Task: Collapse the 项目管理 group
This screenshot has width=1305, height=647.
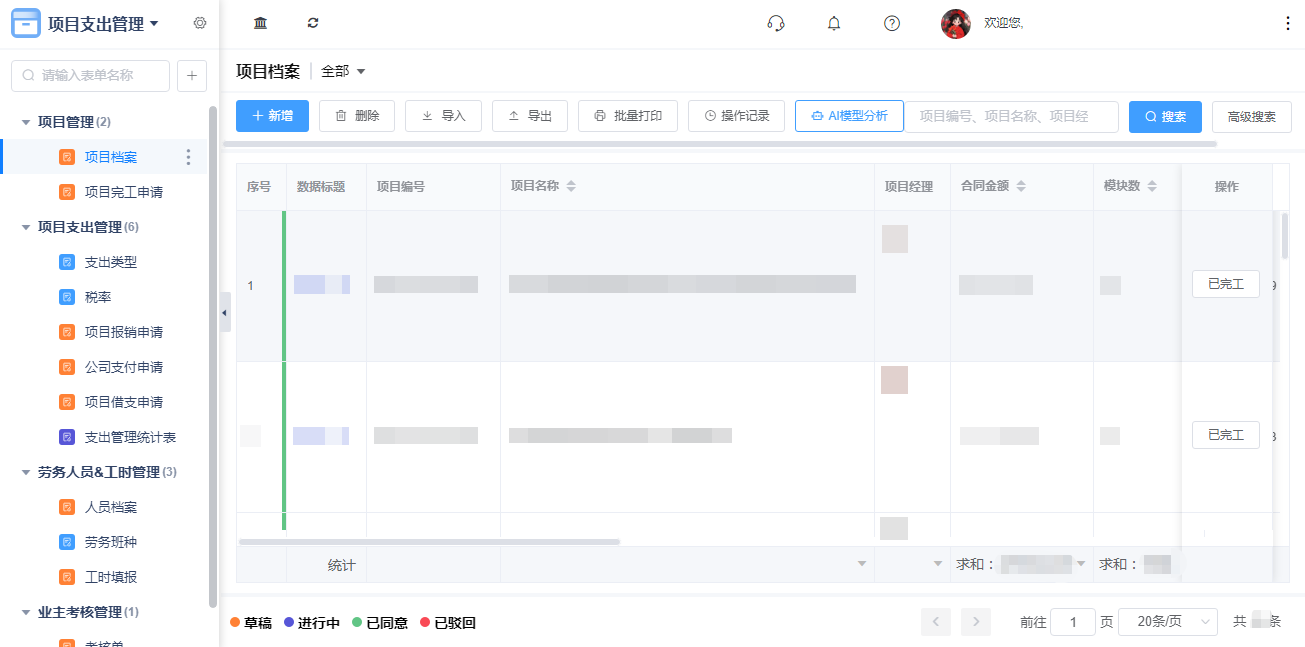Action: (x=26, y=122)
